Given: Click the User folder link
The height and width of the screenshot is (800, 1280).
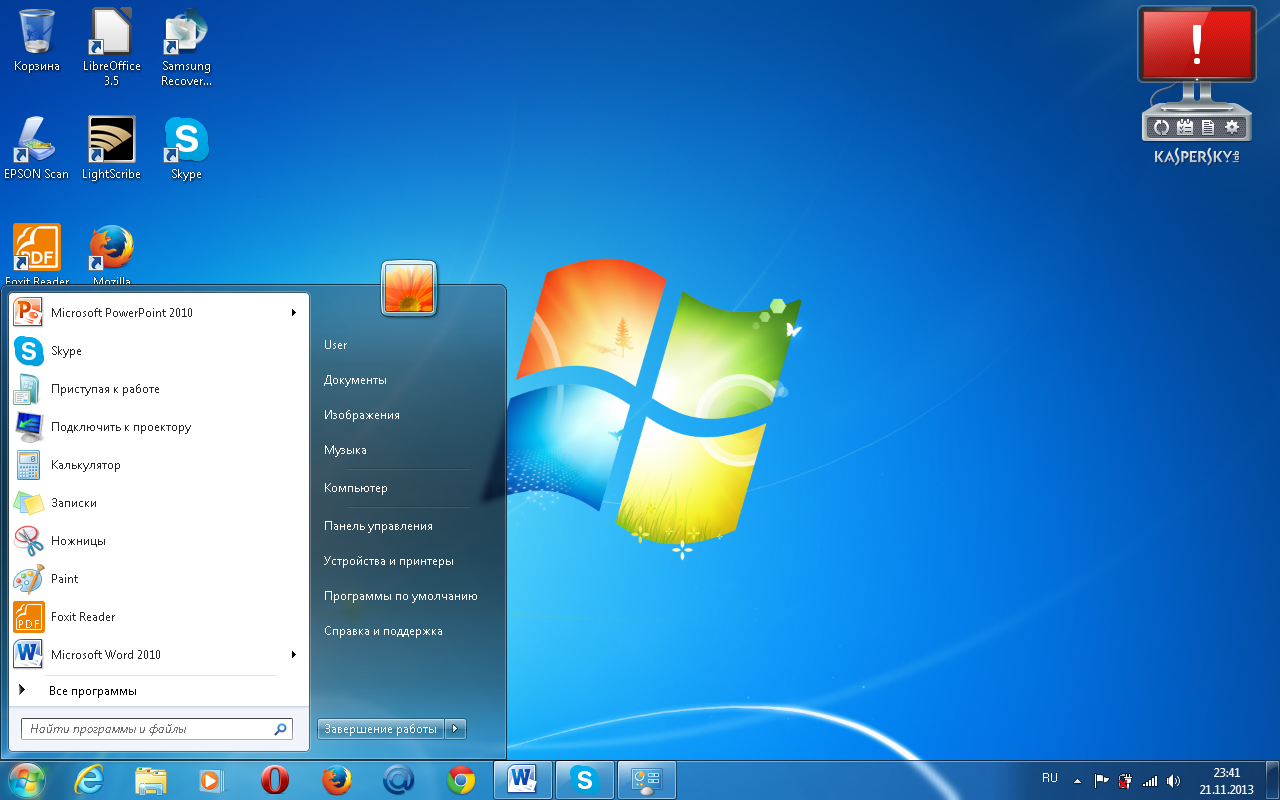Looking at the screenshot, I should pyautogui.click(x=336, y=345).
